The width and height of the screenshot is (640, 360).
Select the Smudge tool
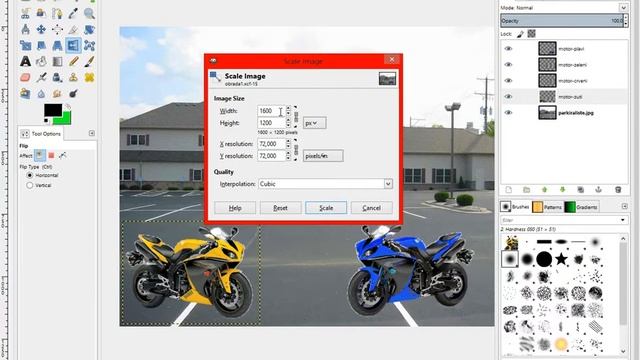pyautogui.click(x=57, y=93)
